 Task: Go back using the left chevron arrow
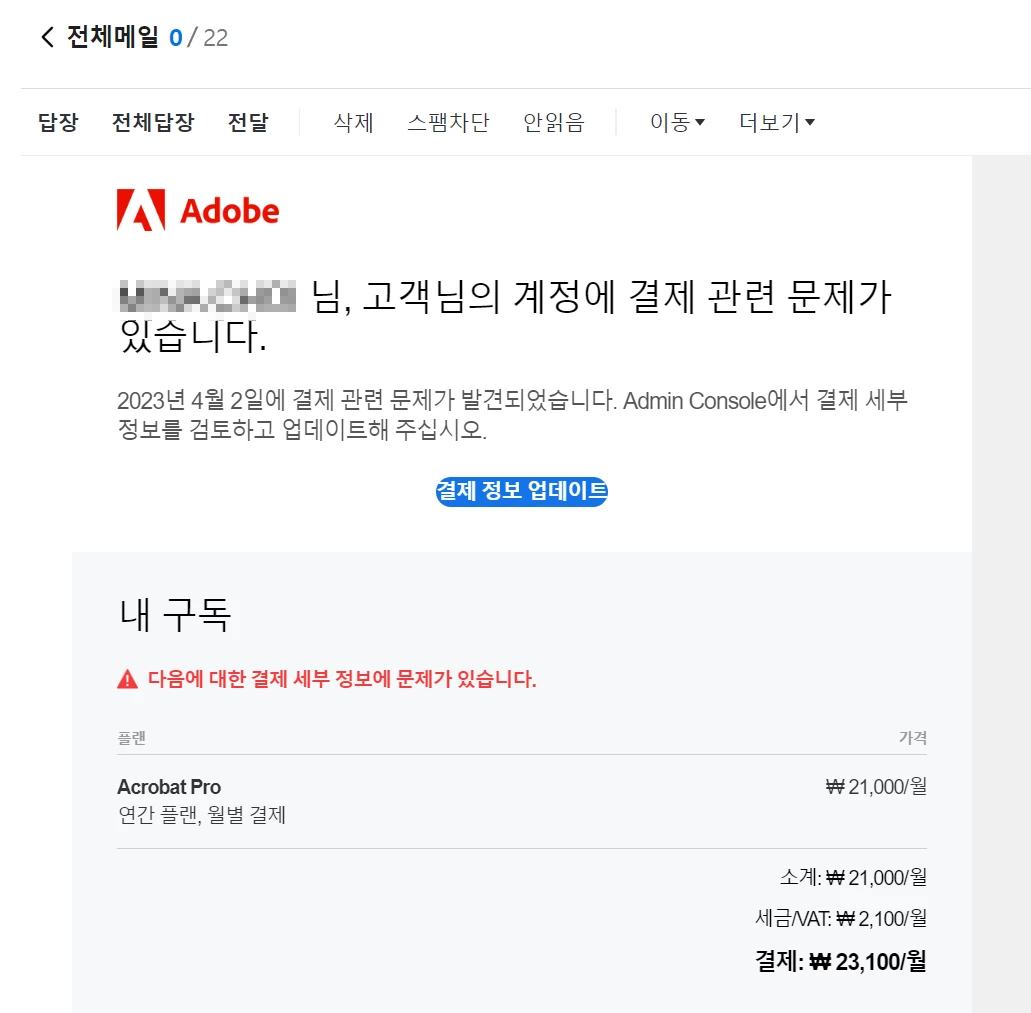point(47,37)
